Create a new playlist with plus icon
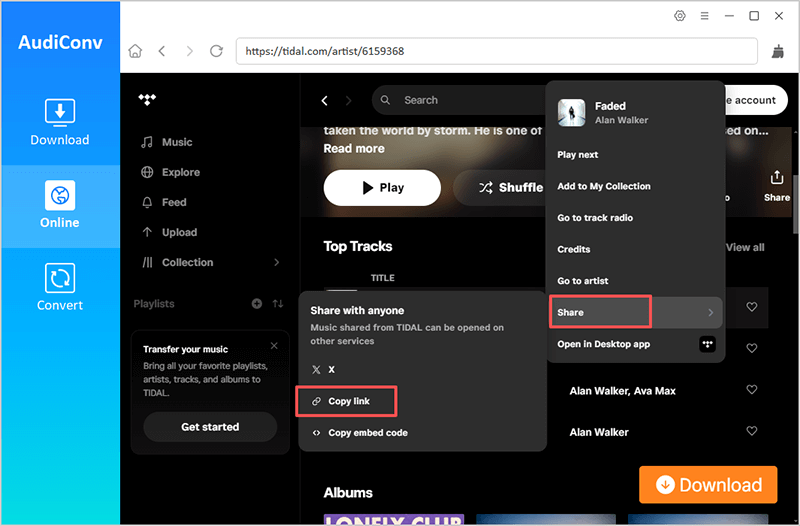 pyautogui.click(x=257, y=304)
